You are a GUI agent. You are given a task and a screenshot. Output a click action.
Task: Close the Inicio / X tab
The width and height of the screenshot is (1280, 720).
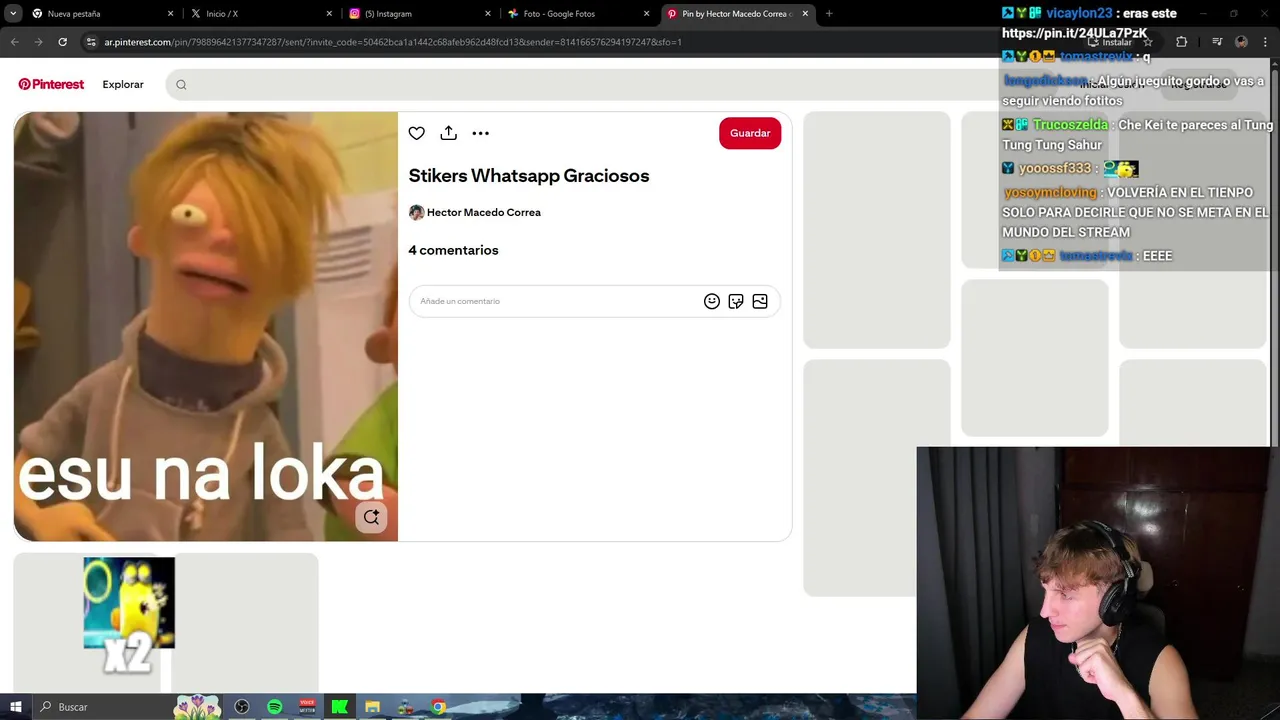coord(329,14)
